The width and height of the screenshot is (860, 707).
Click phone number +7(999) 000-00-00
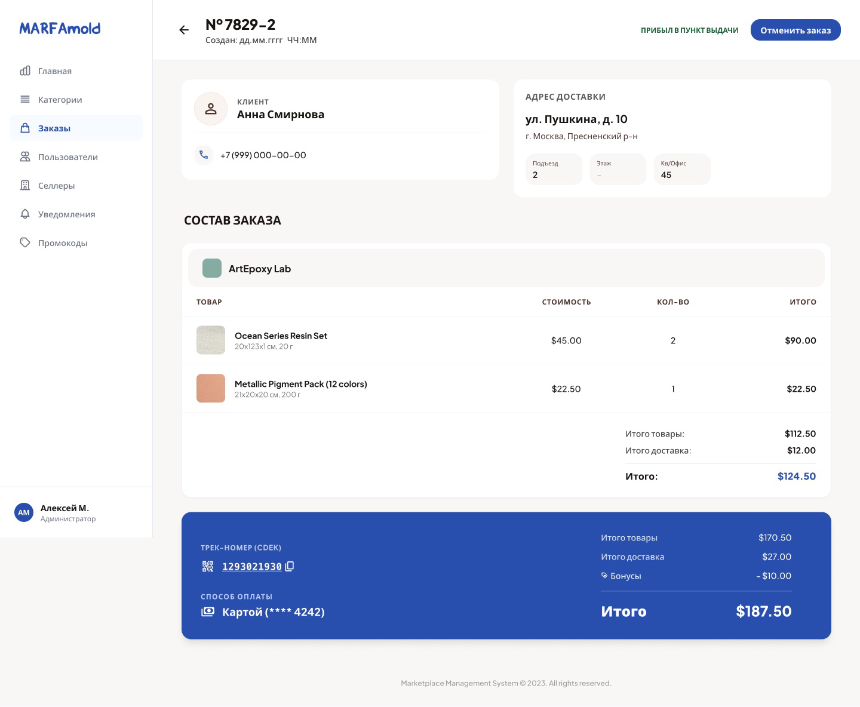pos(263,155)
